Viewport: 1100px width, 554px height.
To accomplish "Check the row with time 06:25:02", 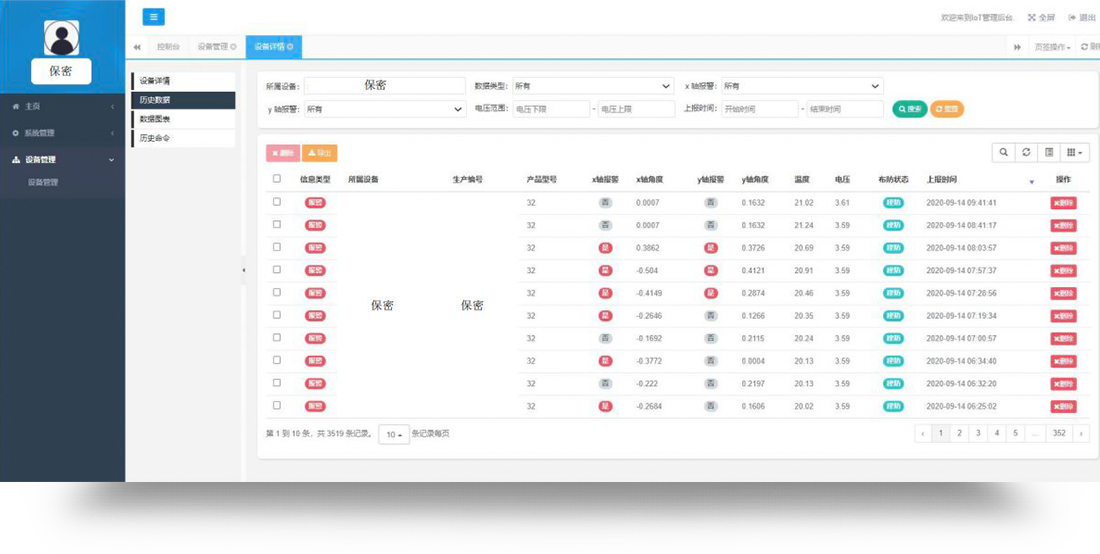I will point(277,406).
